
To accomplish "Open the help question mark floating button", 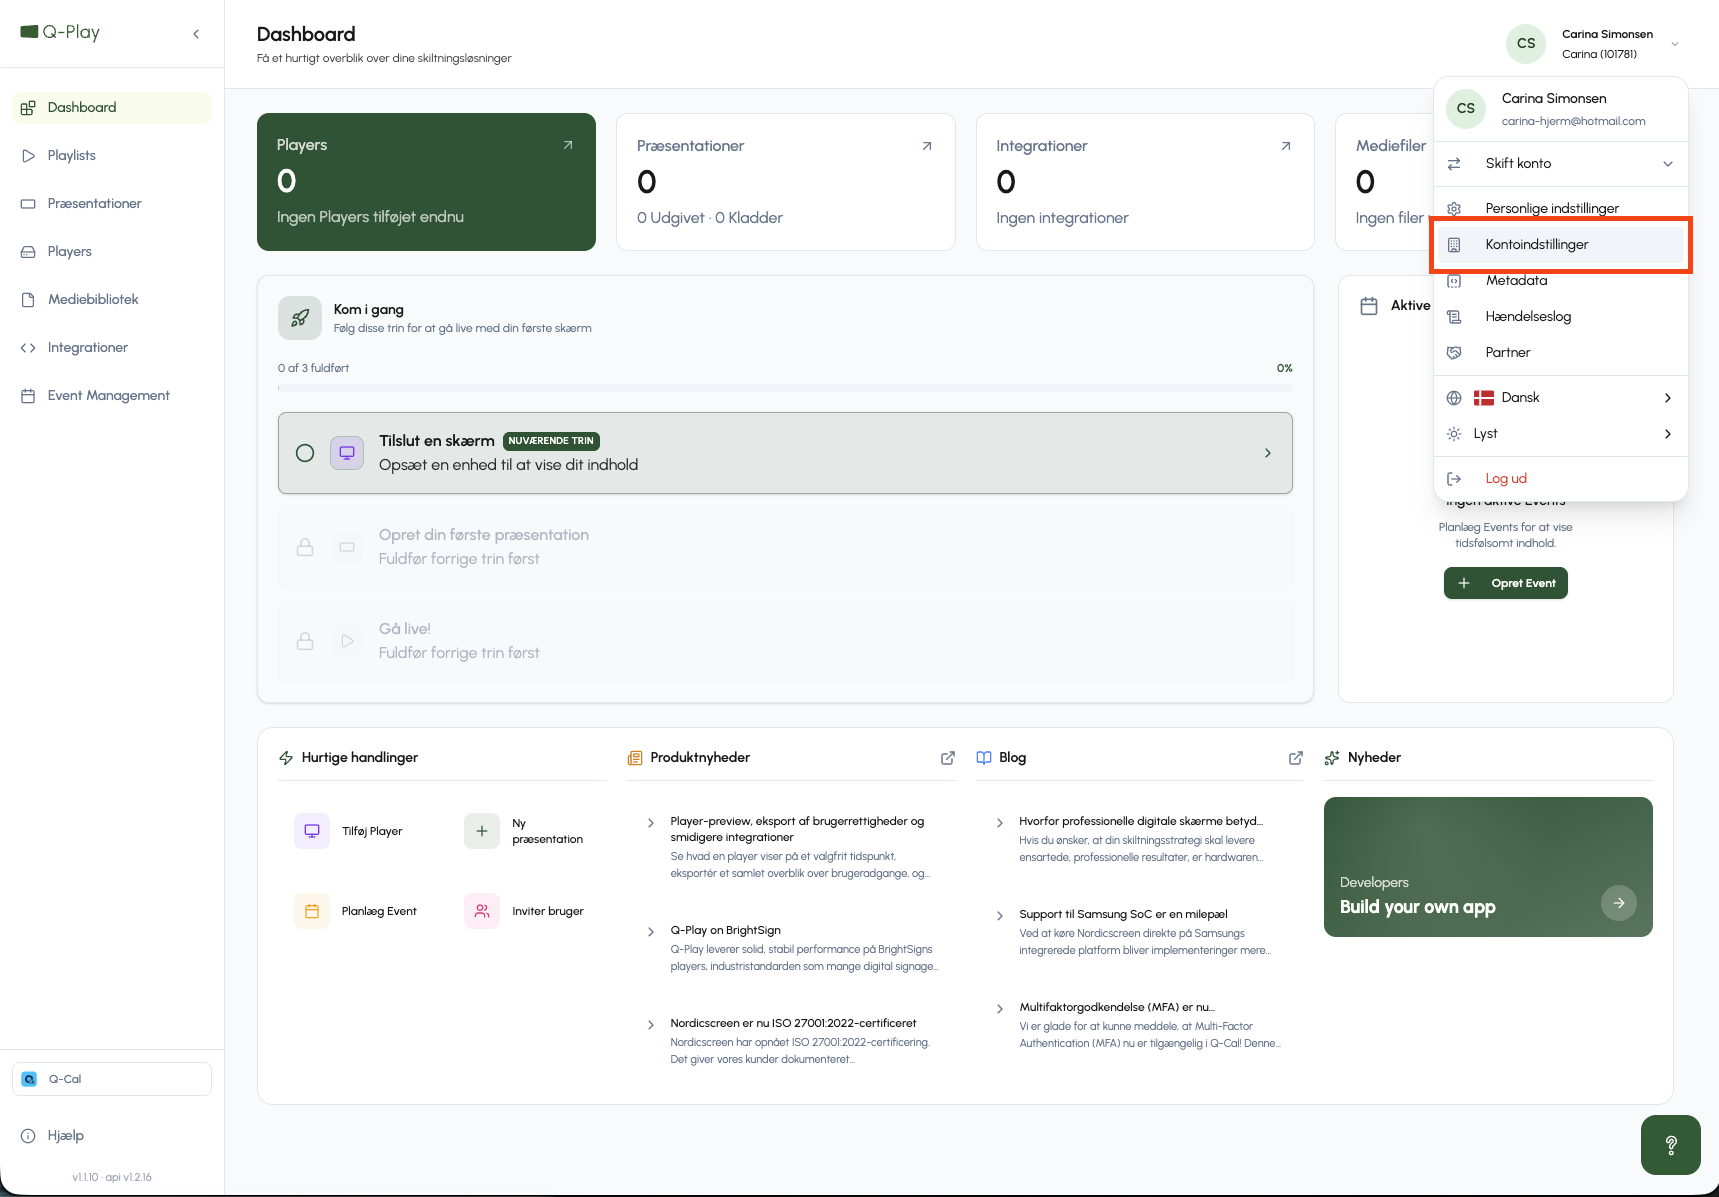I will pyautogui.click(x=1670, y=1145).
